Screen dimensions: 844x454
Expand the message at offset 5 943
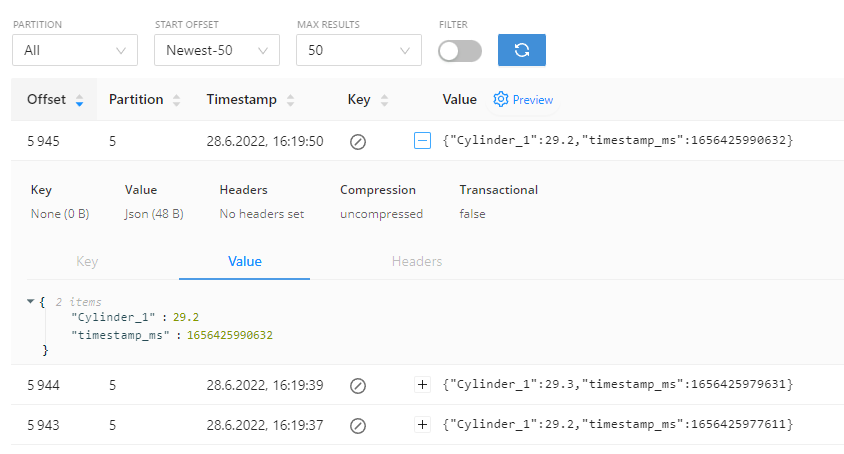click(x=423, y=424)
